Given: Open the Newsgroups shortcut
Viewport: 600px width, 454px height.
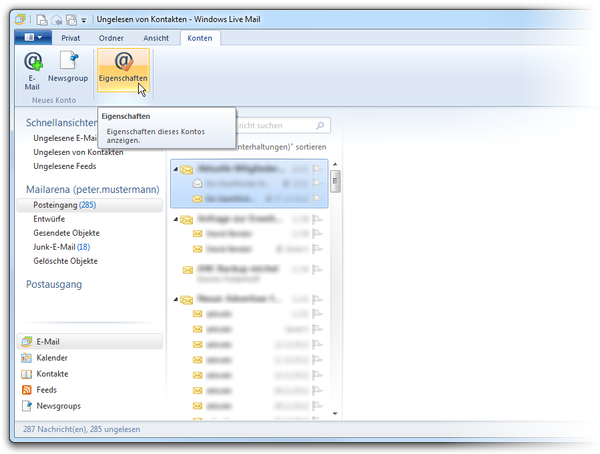Looking at the screenshot, I should pos(51,406).
